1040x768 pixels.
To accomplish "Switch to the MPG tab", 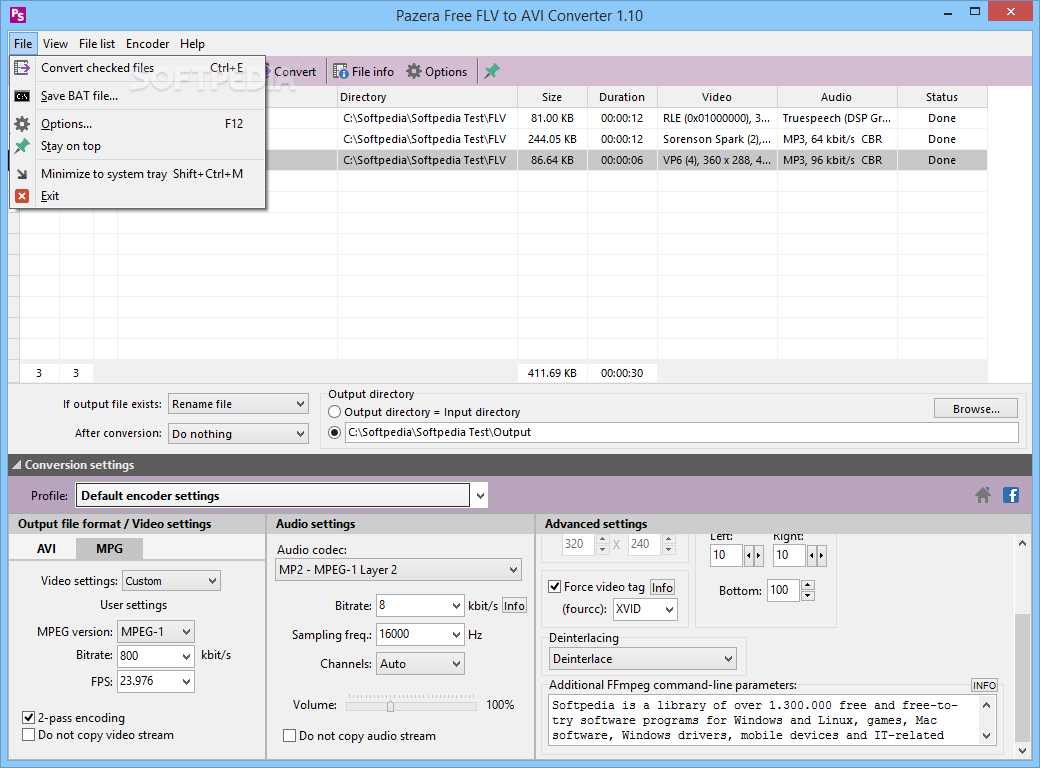I will (x=109, y=548).
